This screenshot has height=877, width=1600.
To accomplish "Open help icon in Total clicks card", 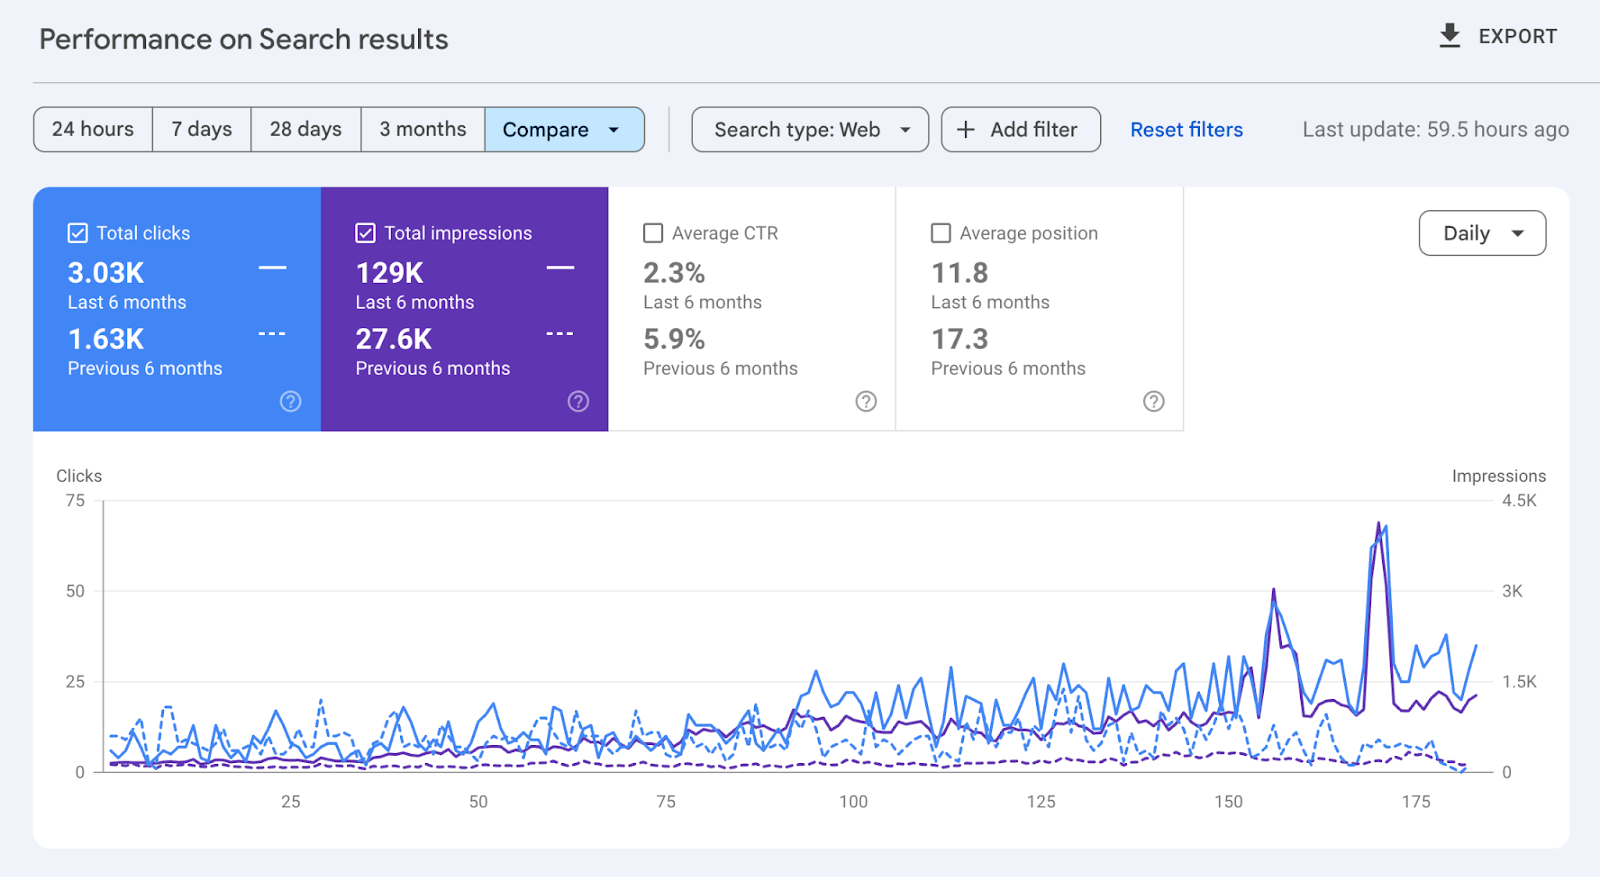I will point(290,401).
